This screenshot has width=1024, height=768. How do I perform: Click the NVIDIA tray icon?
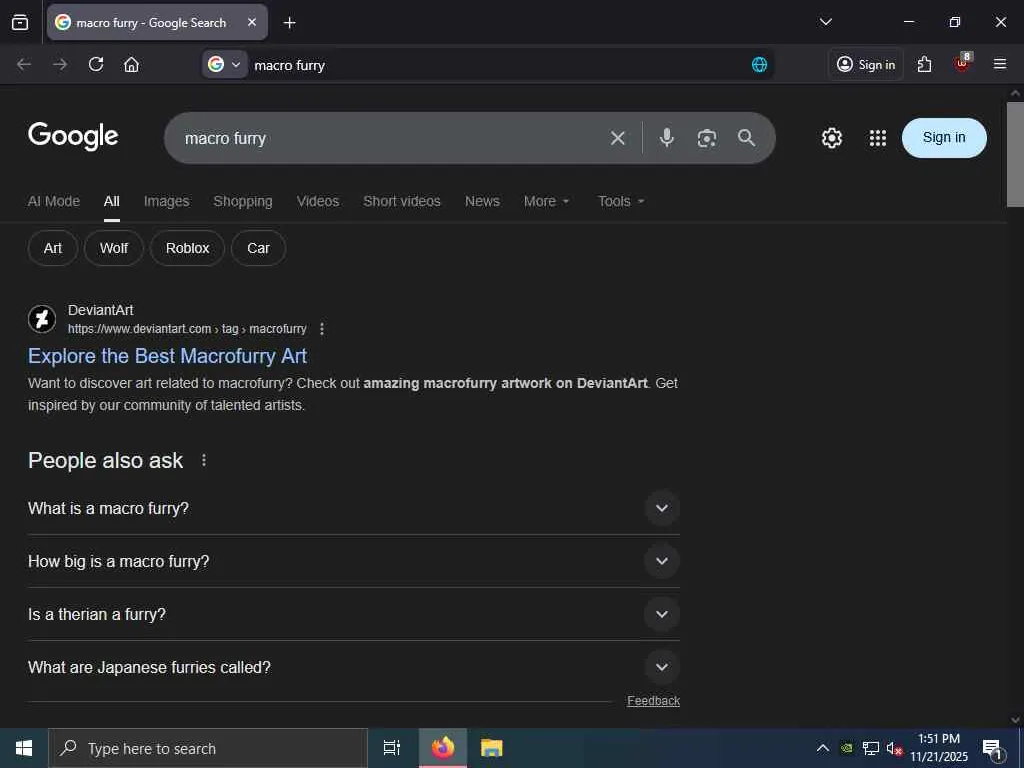point(846,748)
